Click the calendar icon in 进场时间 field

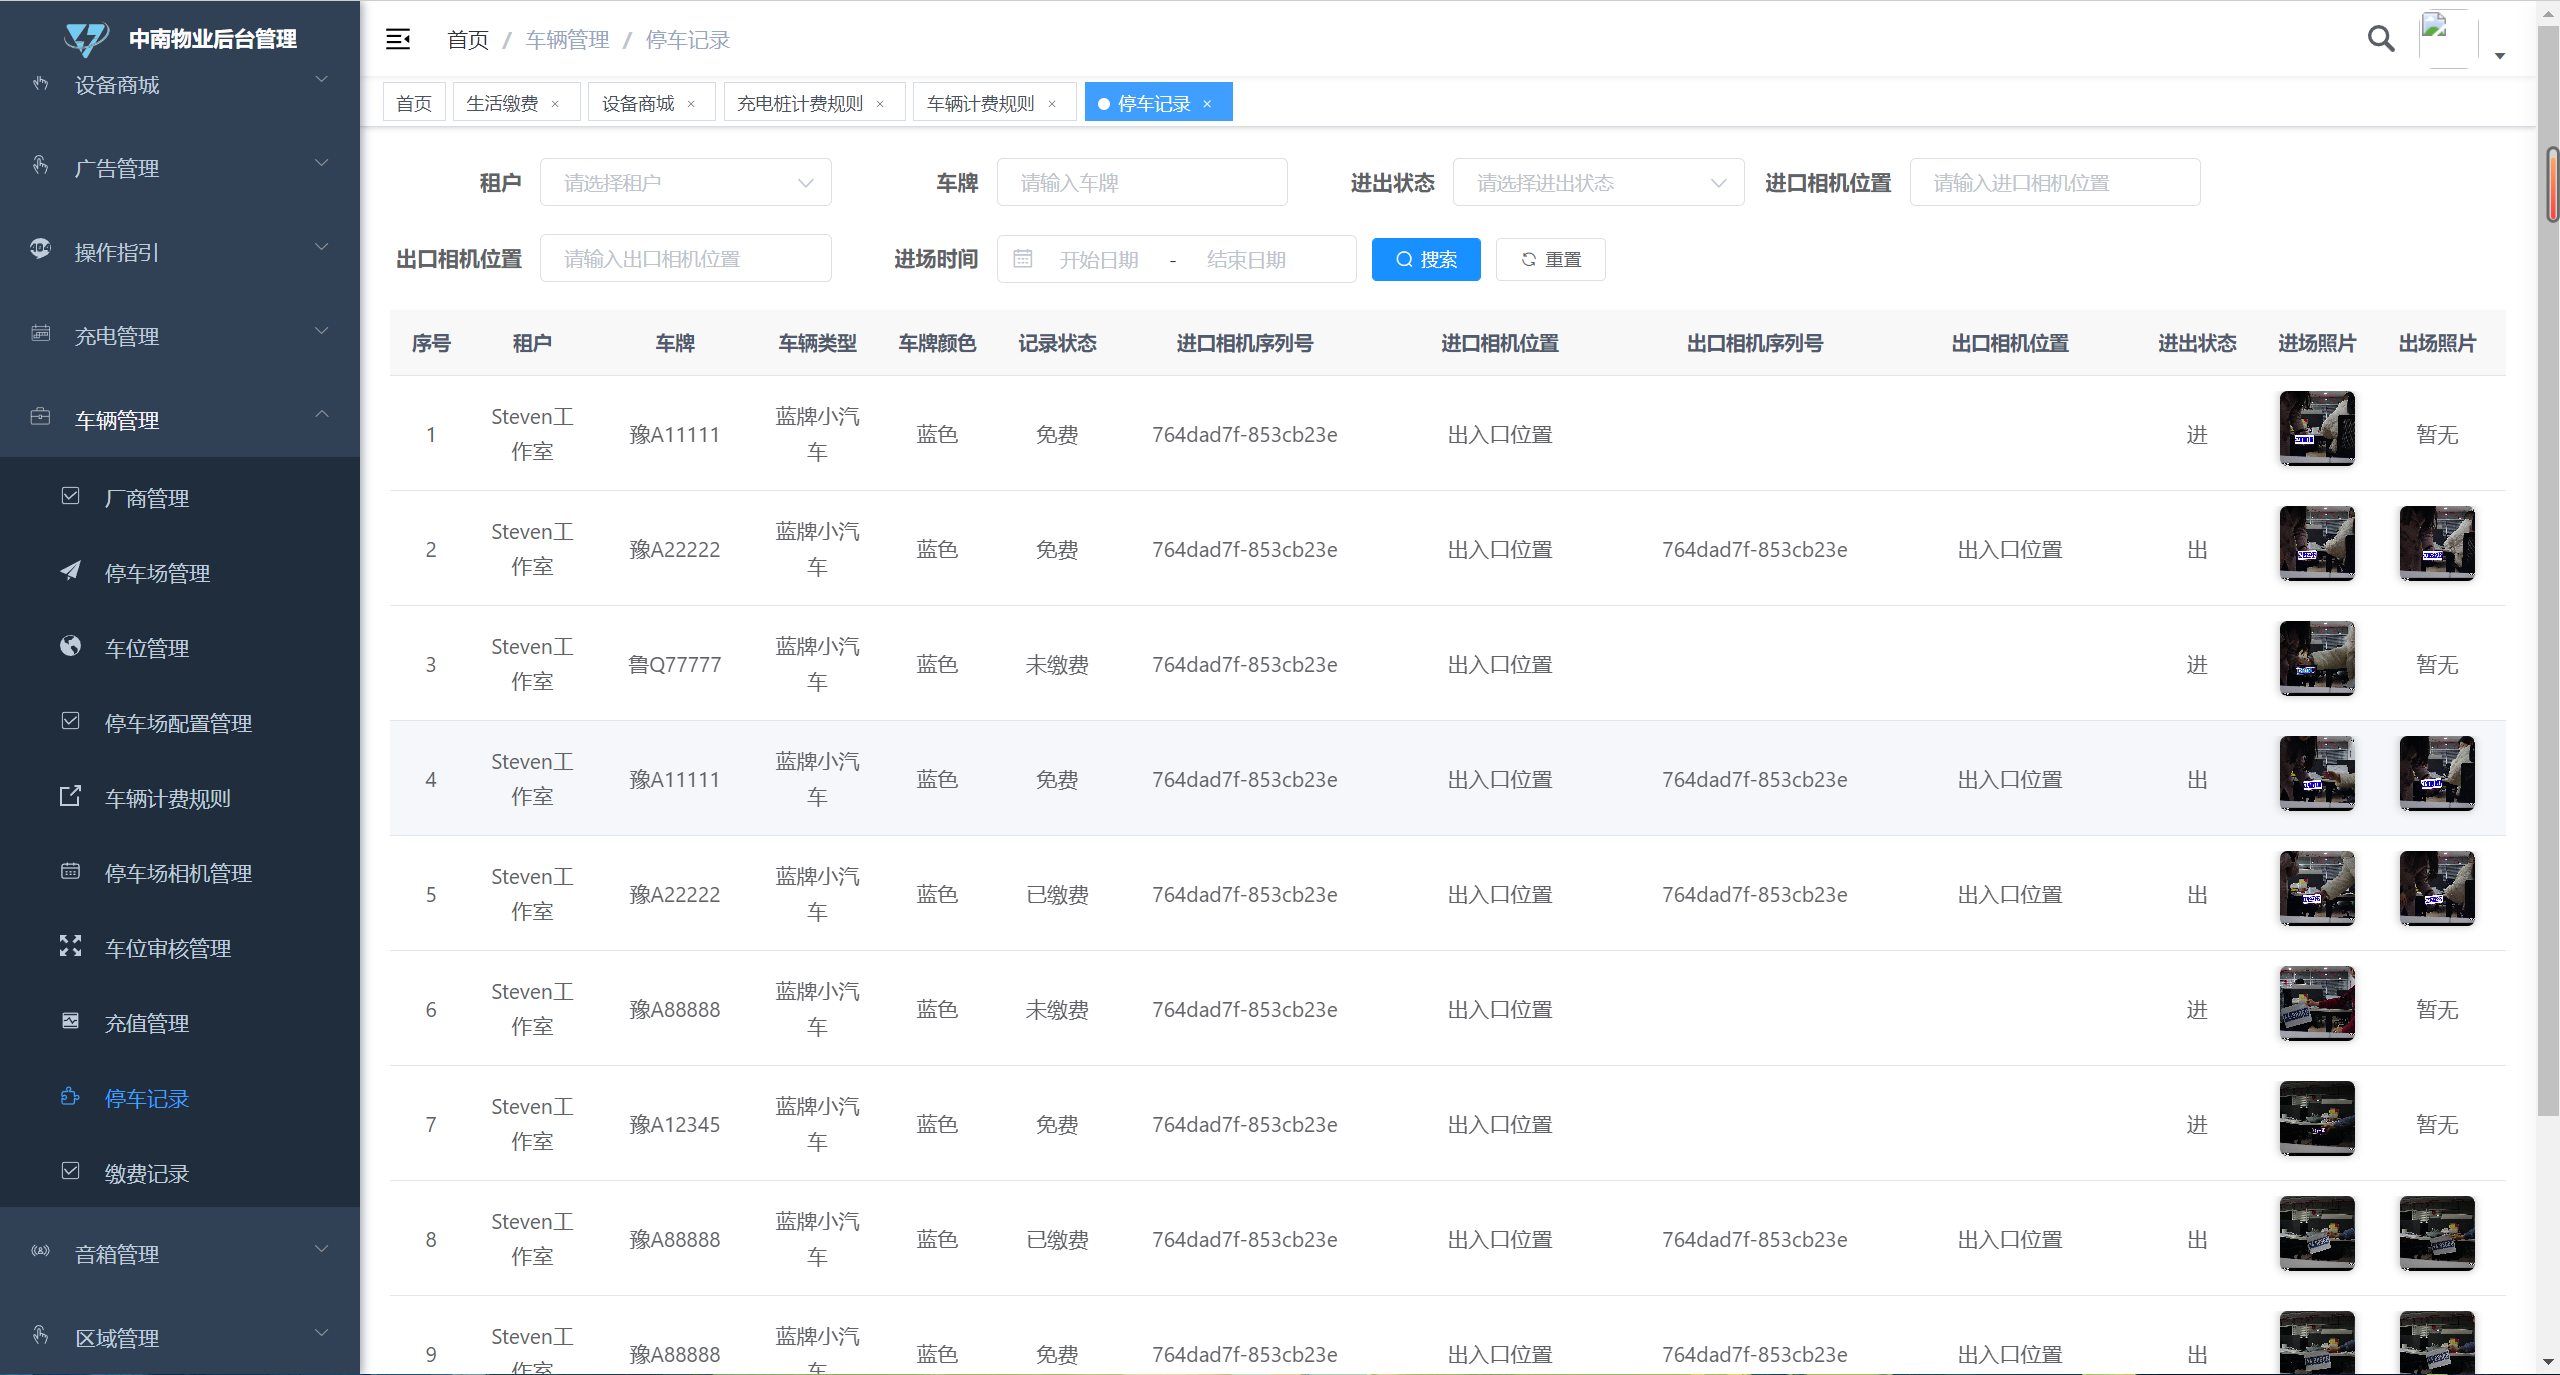(x=1022, y=259)
